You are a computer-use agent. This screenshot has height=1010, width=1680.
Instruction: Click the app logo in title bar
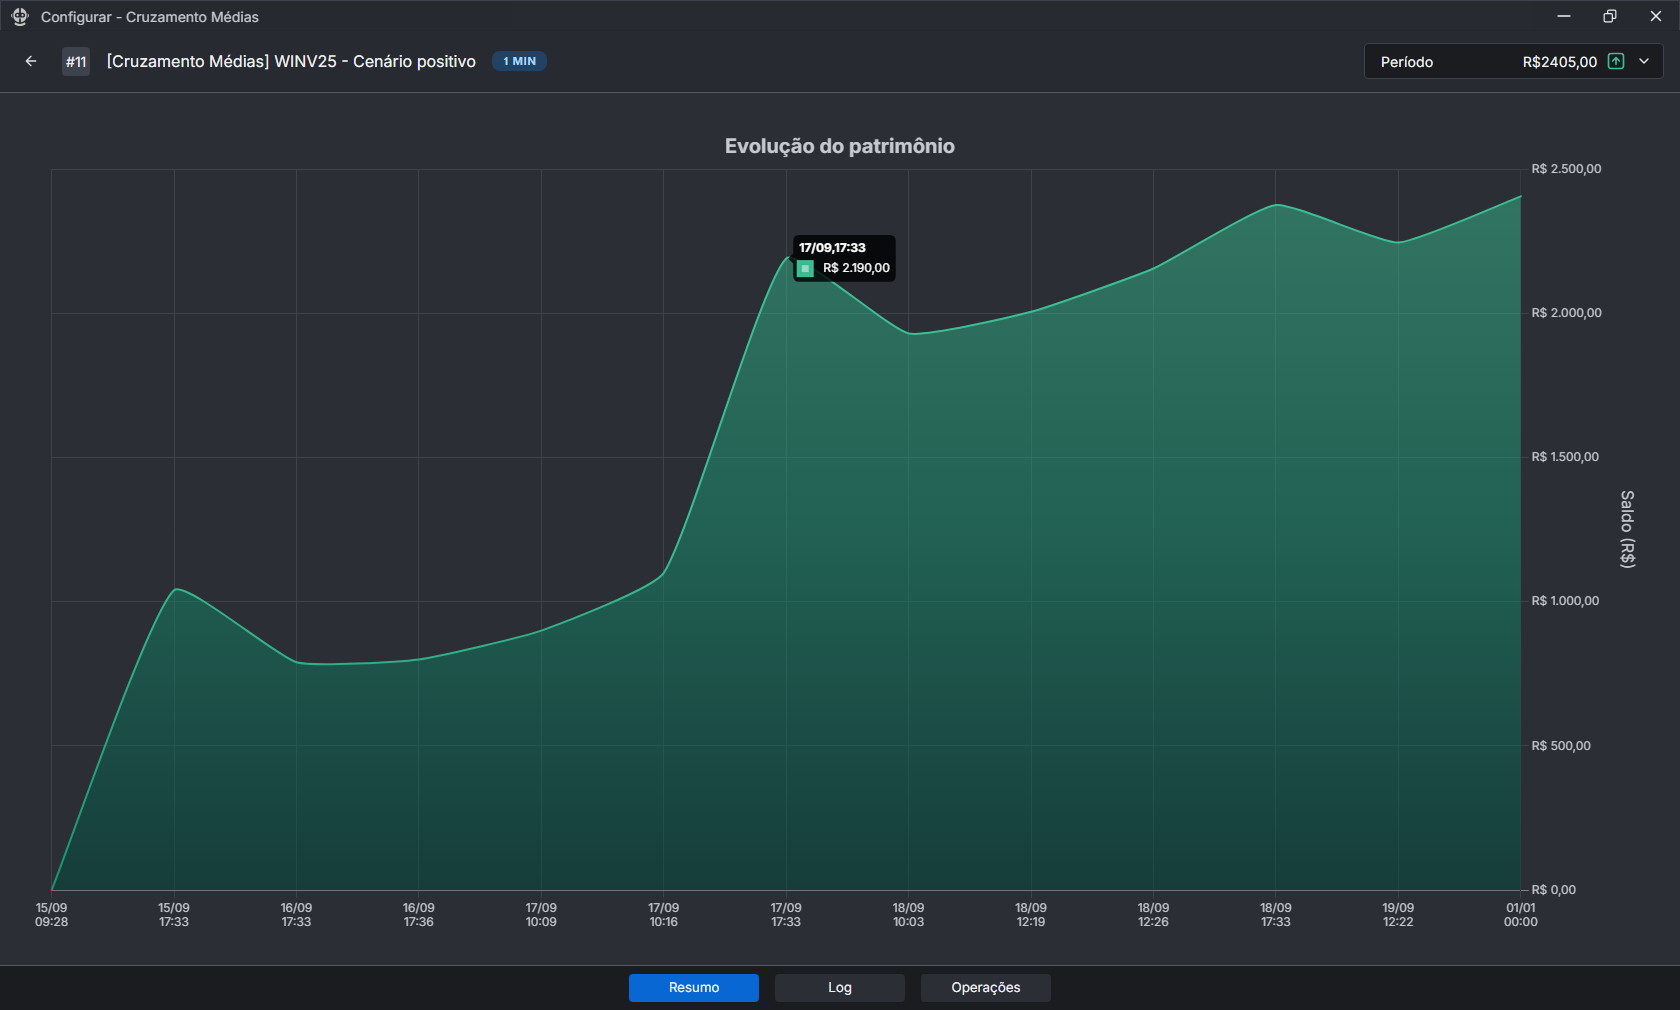pos(20,17)
